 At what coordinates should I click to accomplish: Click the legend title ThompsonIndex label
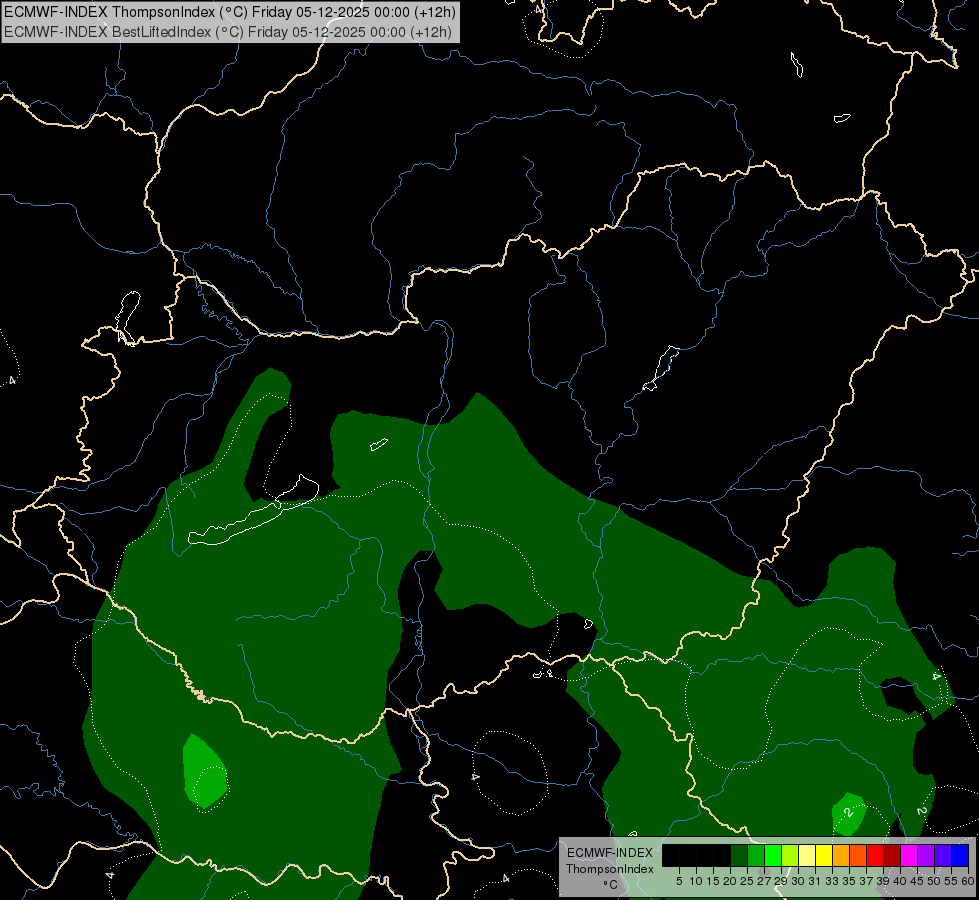click(610, 869)
